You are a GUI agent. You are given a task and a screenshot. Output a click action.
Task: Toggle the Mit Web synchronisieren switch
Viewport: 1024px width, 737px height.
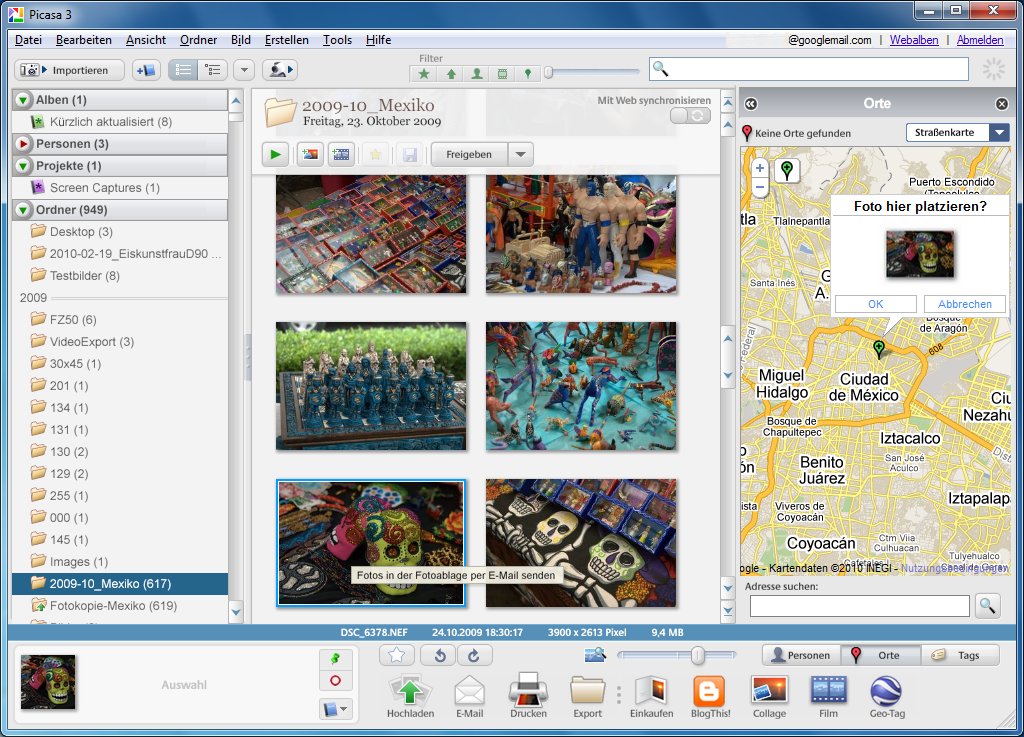coord(690,116)
